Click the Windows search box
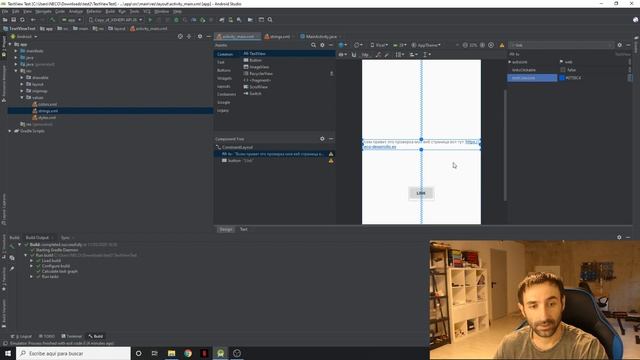 pyautogui.click(x=73, y=353)
